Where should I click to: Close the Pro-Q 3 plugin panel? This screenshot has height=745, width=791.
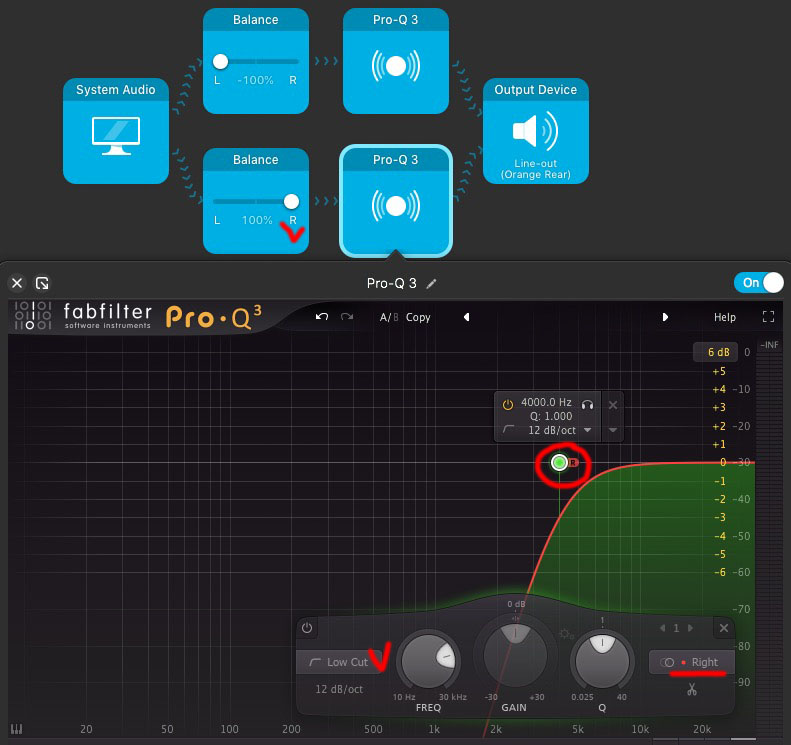coord(17,283)
